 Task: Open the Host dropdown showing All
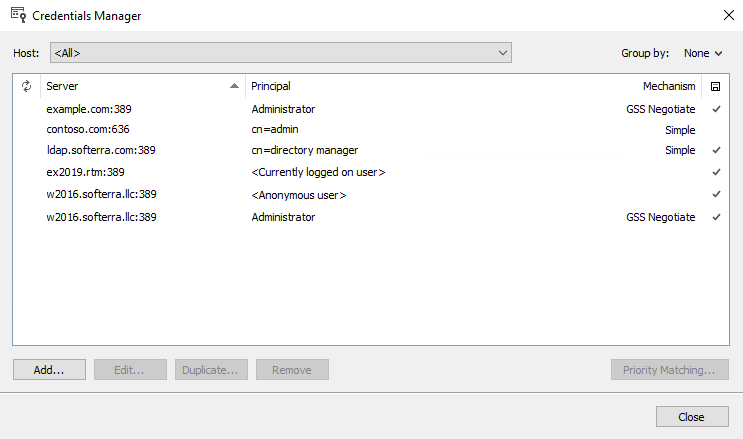coord(281,53)
